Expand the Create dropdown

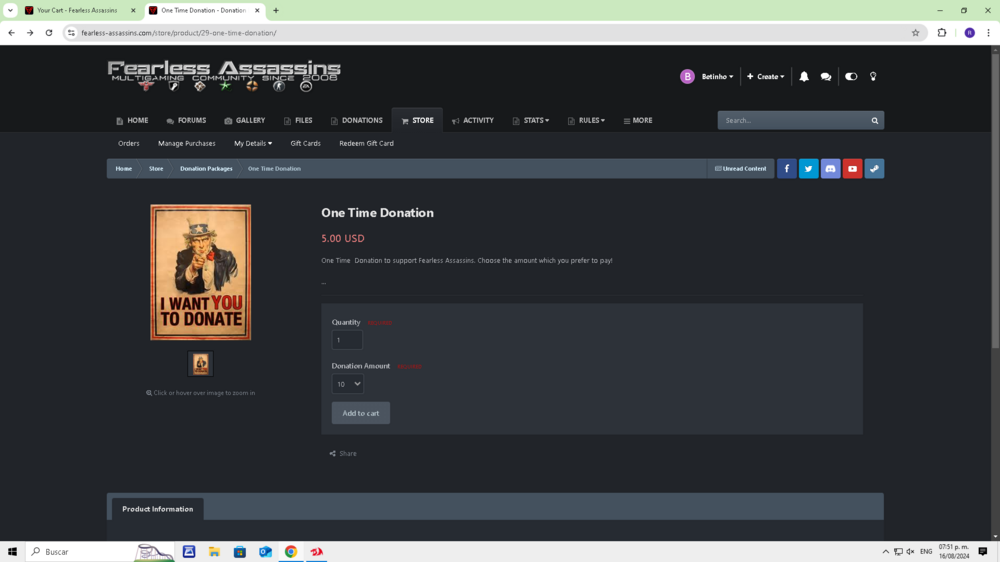766,77
